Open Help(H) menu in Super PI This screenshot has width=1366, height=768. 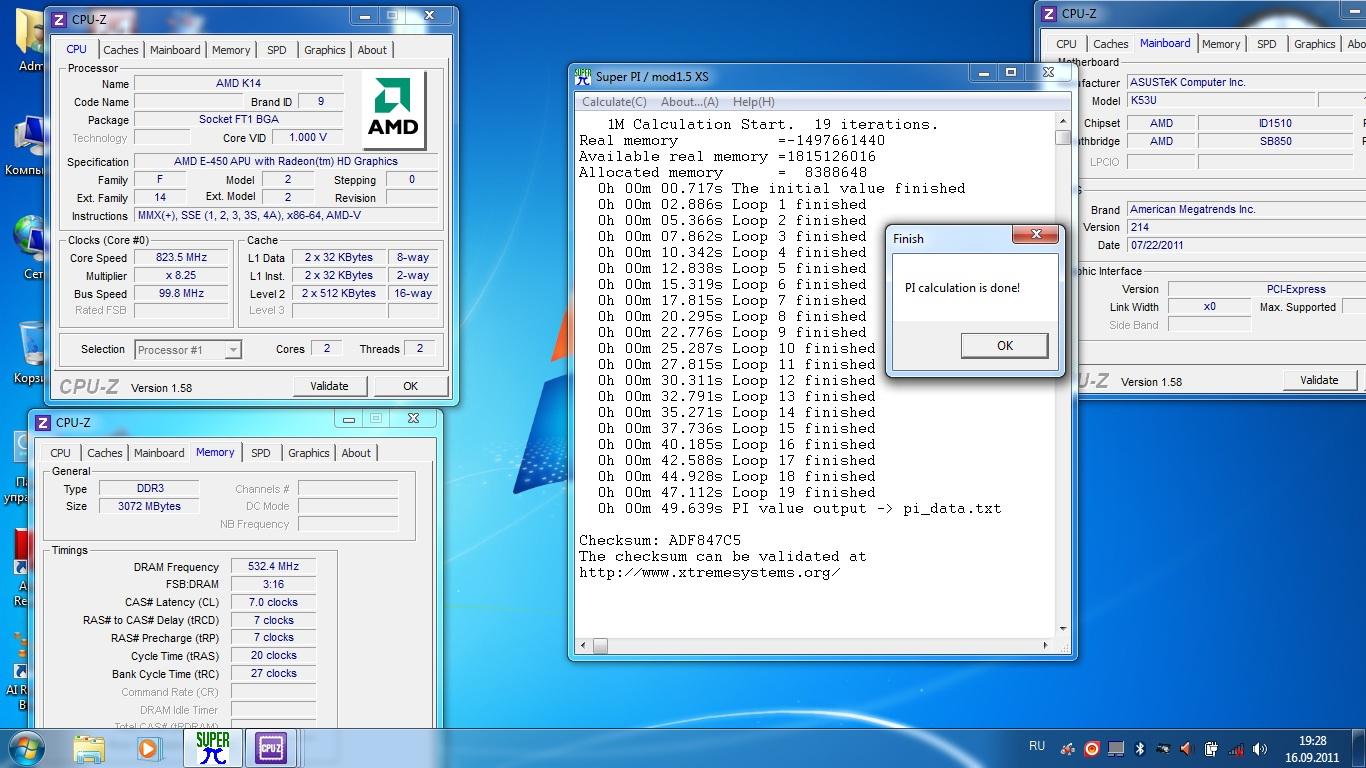point(753,102)
